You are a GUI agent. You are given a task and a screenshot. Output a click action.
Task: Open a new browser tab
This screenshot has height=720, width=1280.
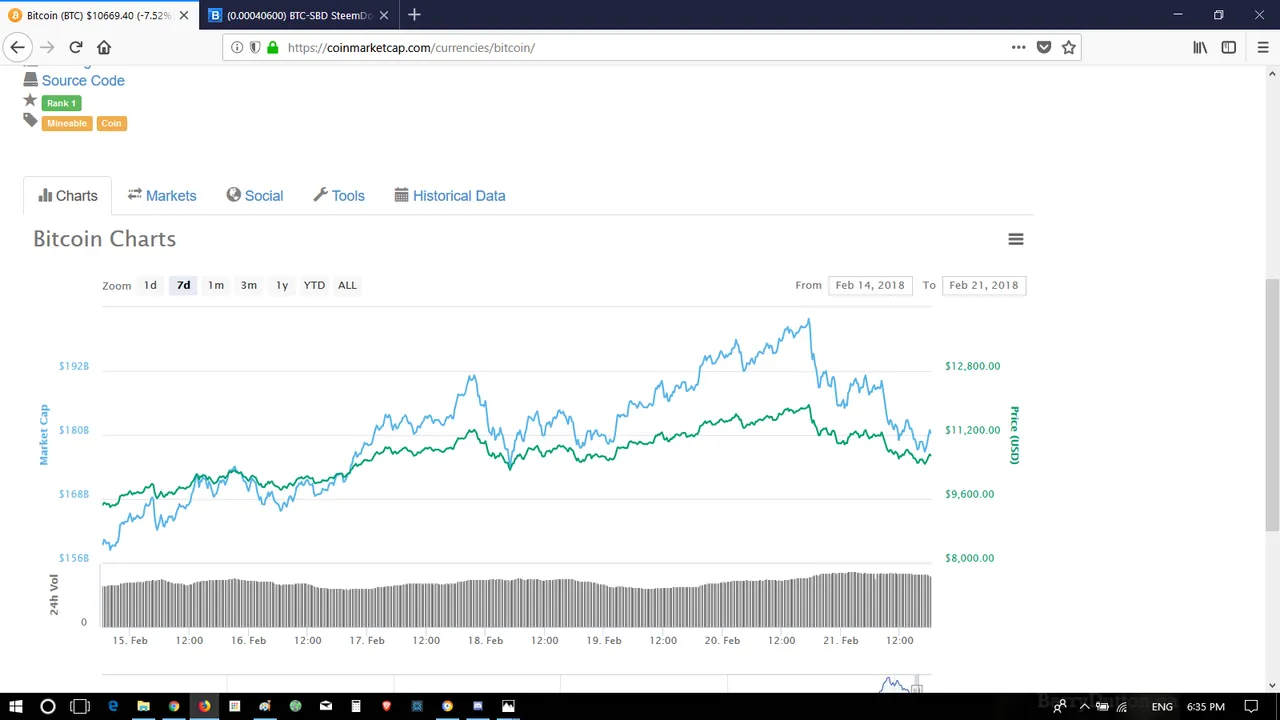(414, 15)
